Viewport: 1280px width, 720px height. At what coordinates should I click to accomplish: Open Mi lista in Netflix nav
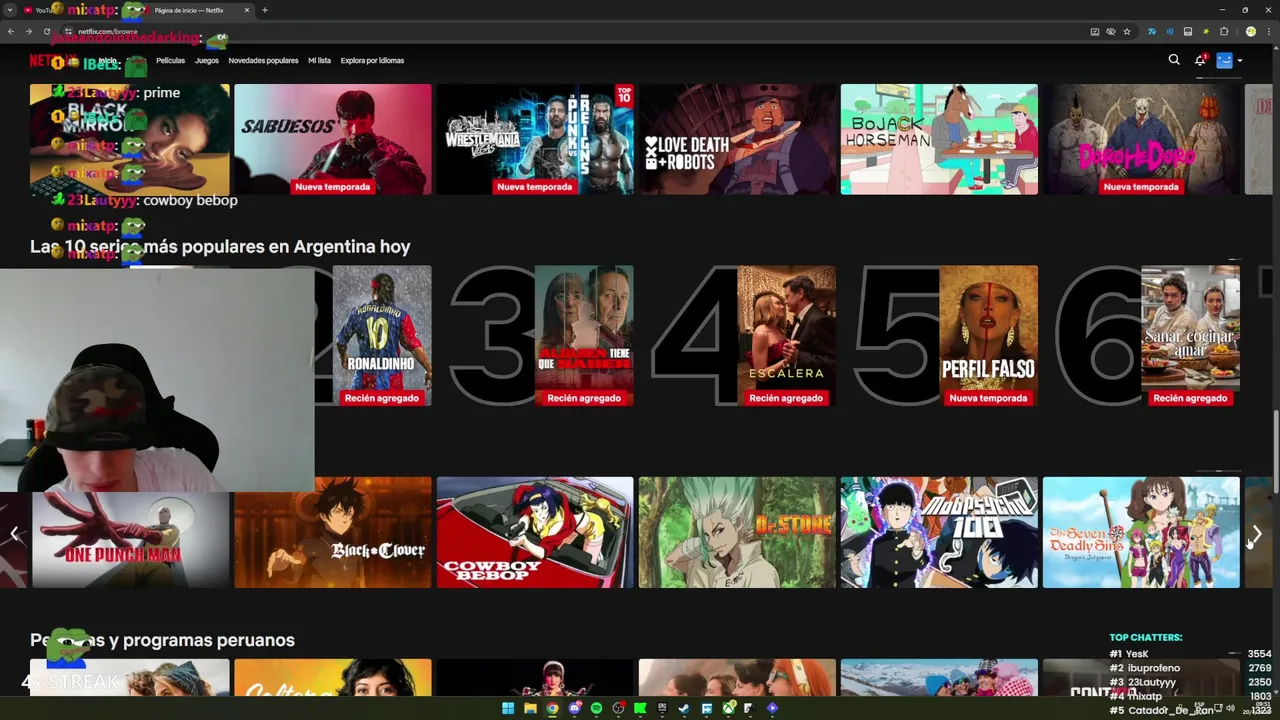(x=319, y=60)
